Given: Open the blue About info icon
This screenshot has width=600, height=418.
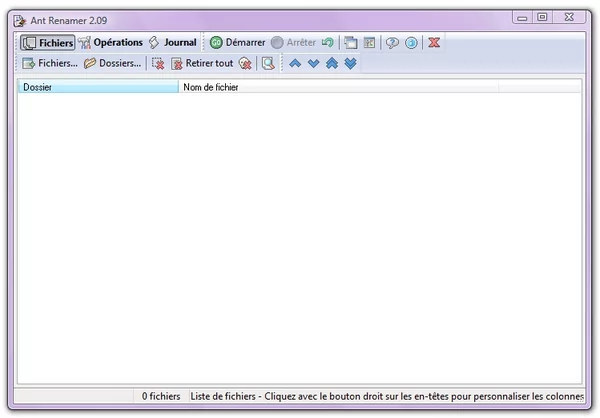Looking at the screenshot, I should (x=411, y=42).
